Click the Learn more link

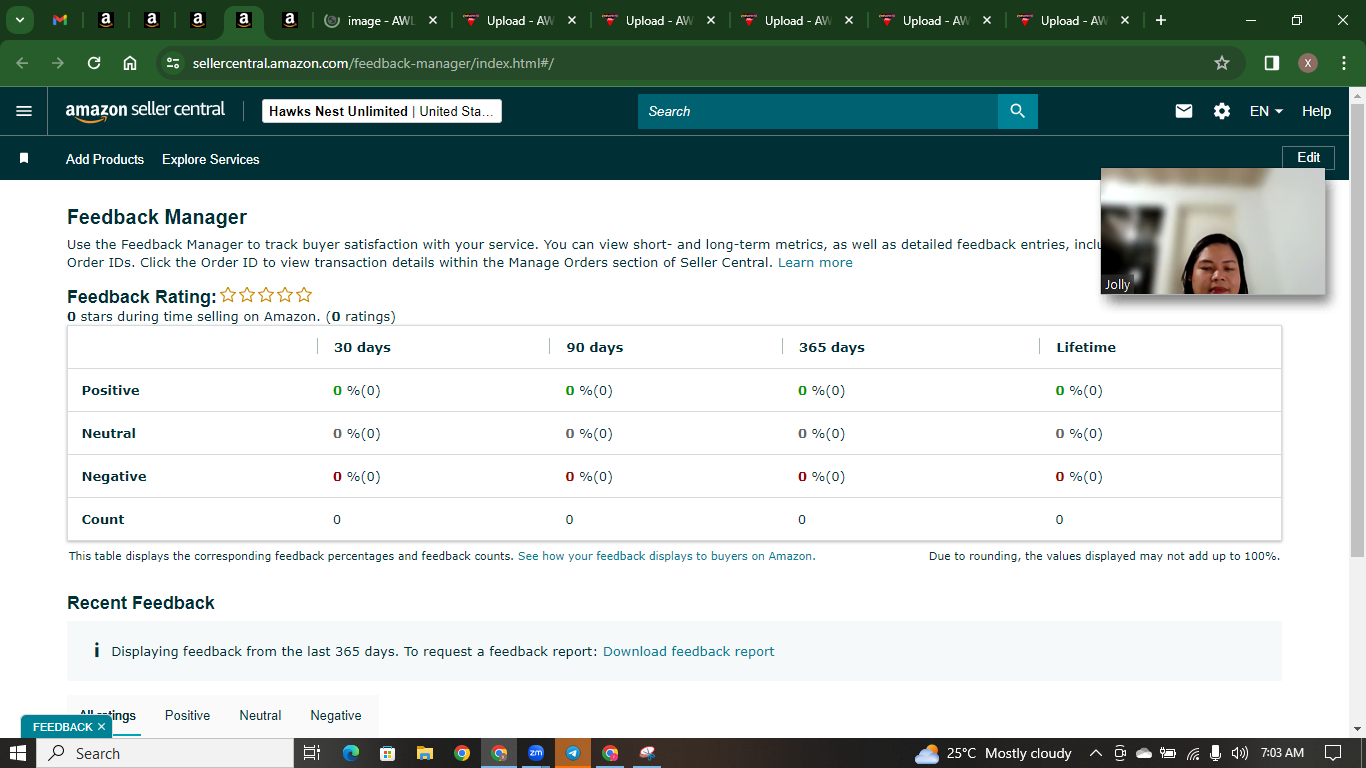(x=815, y=263)
